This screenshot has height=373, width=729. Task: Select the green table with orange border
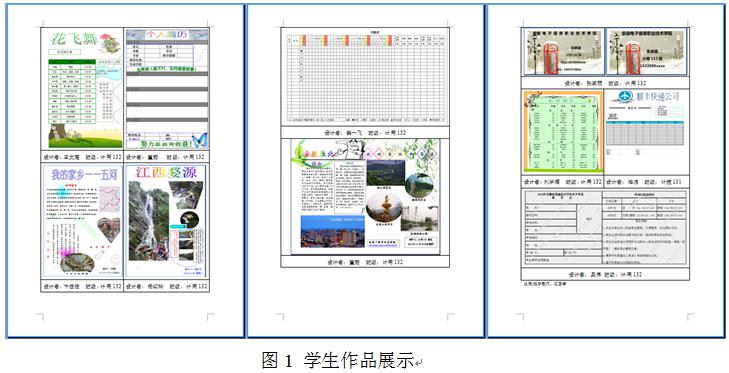[x=563, y=132]
